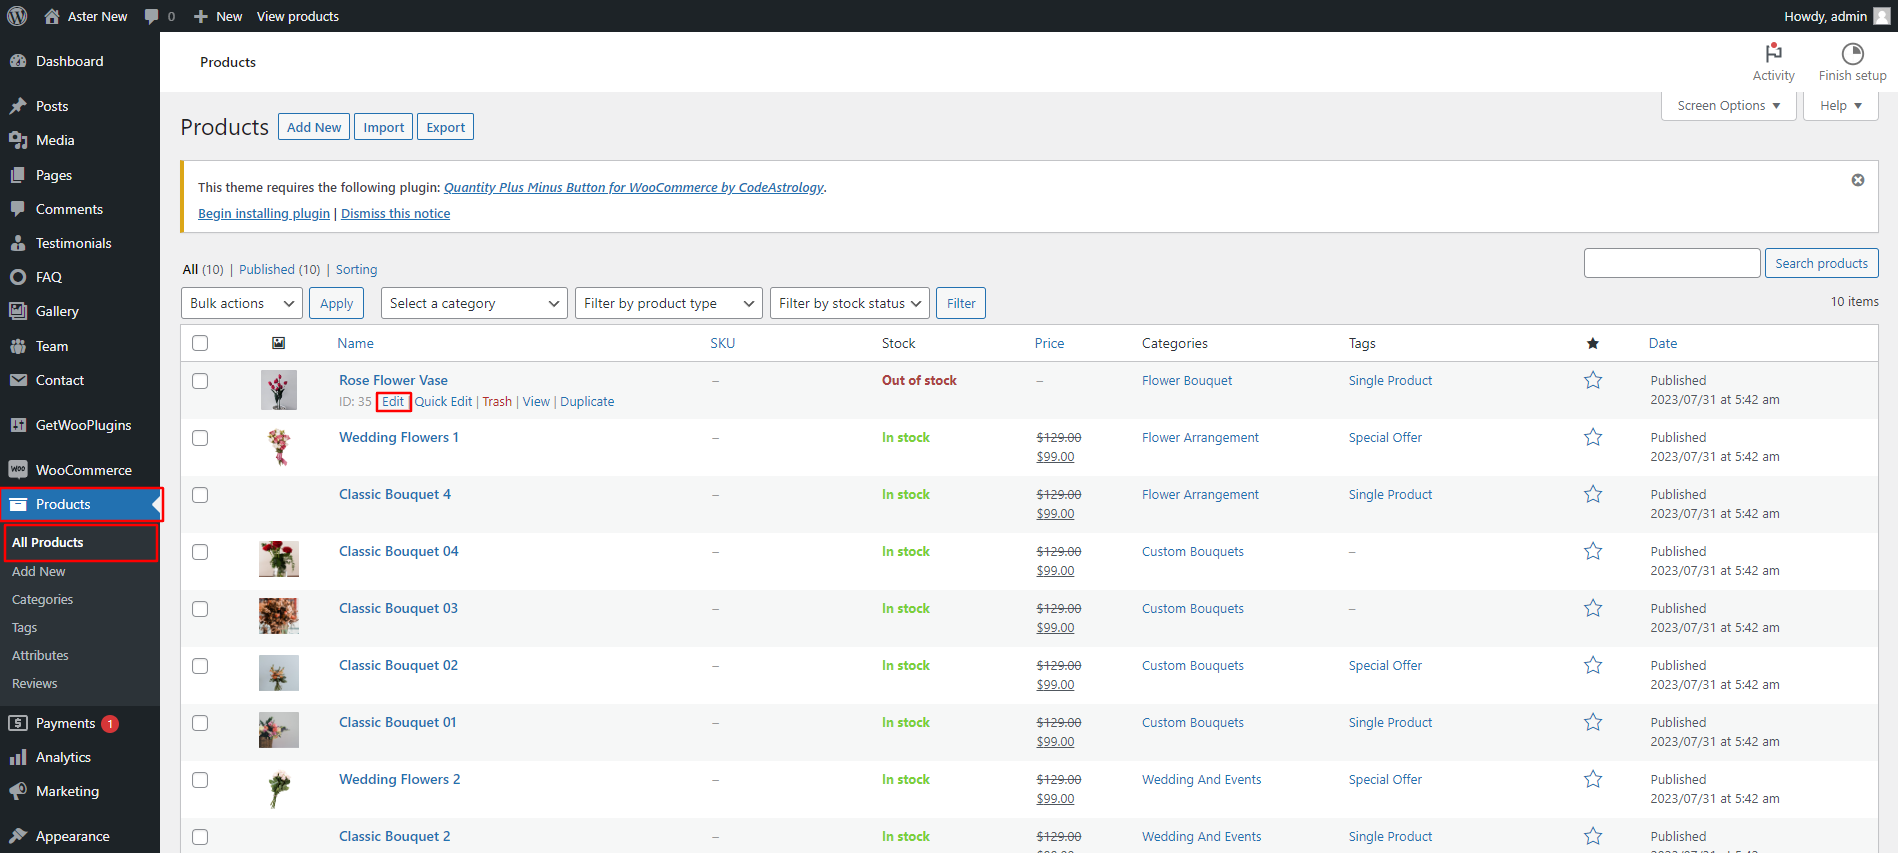Open Reviews under Products menu
Screen dimensions: 1898x853
coord(35,683)
